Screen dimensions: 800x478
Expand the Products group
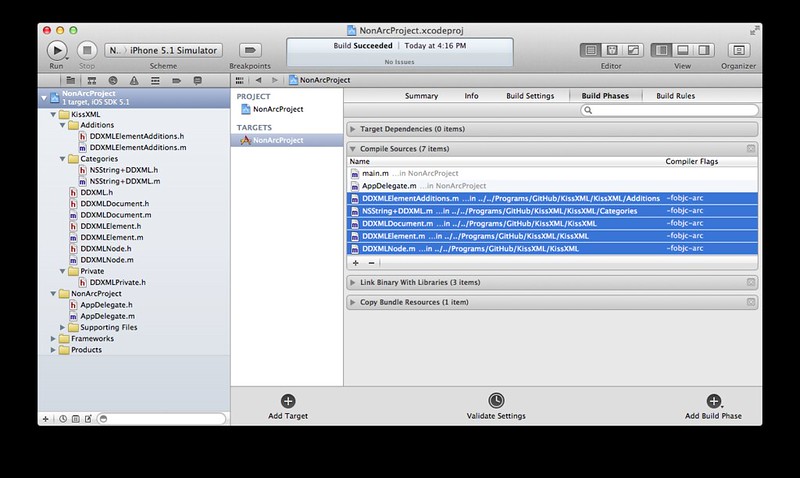pyautogui.click(x=53, y=349)
